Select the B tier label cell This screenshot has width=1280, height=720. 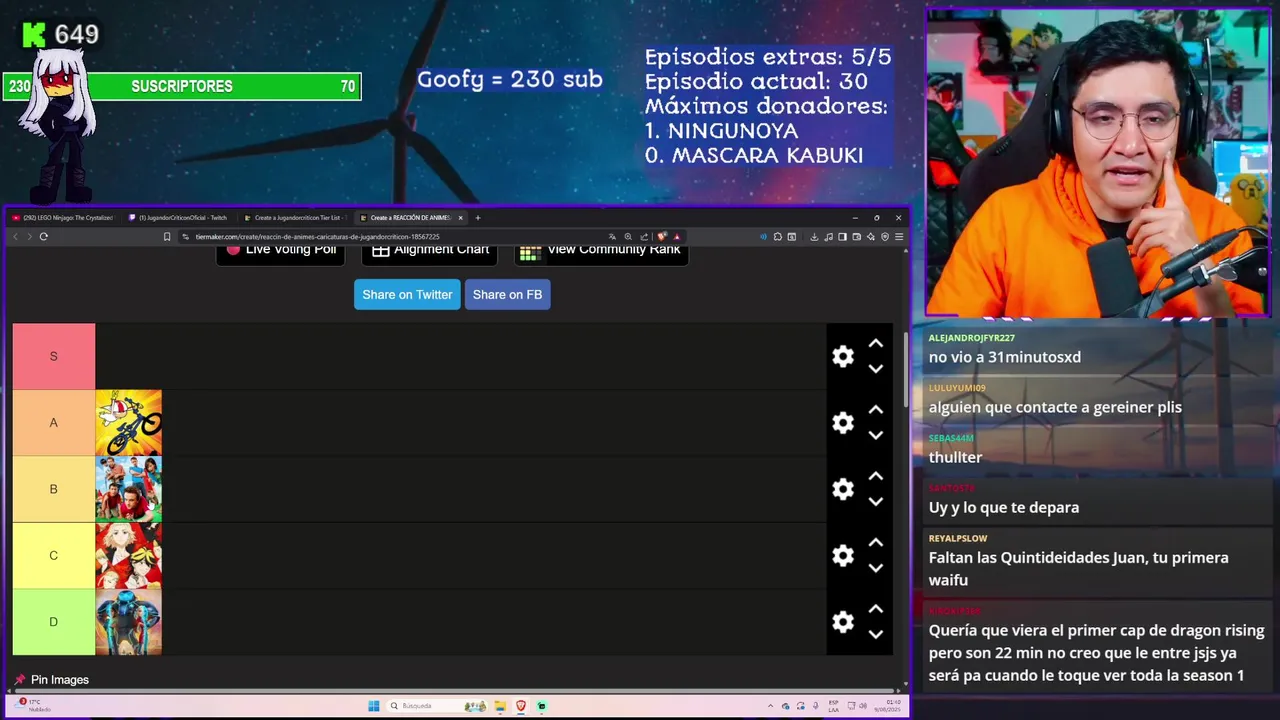pyautogui.click(x=54, y=489)
